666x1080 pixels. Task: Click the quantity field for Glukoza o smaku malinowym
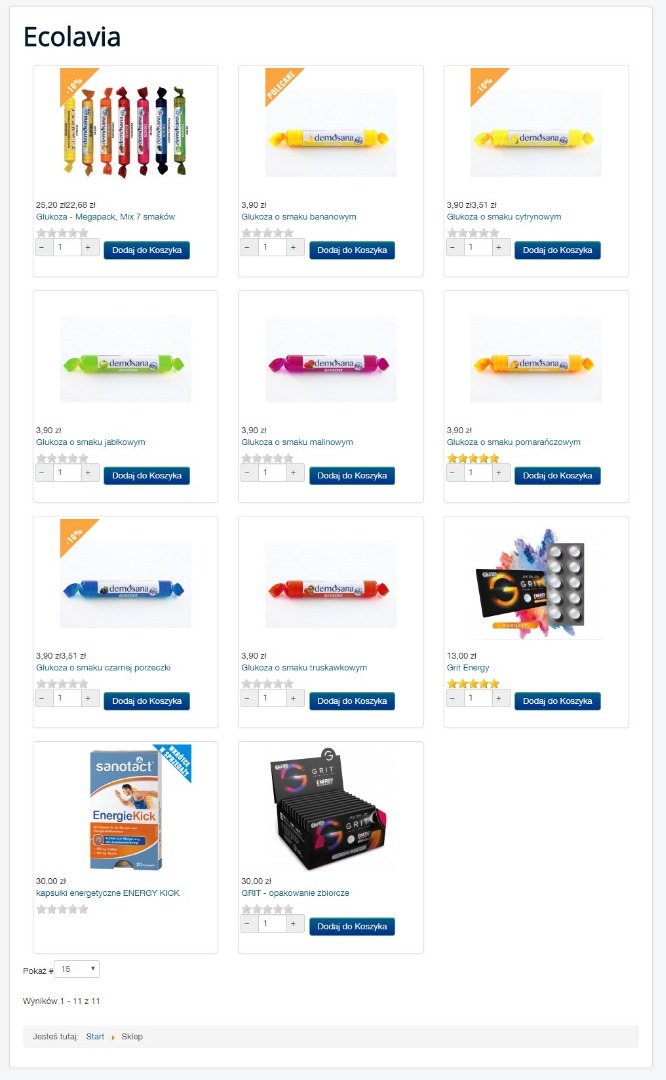(272, 472)
